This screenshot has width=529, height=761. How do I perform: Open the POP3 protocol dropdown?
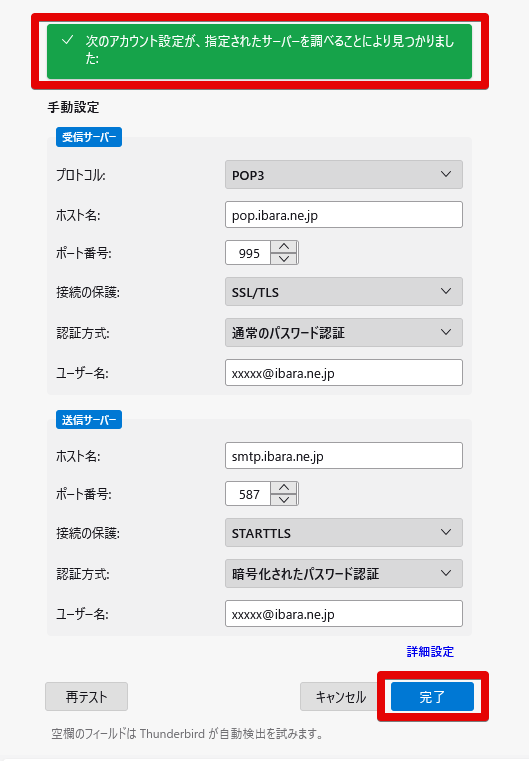click(x=344, y=175)
